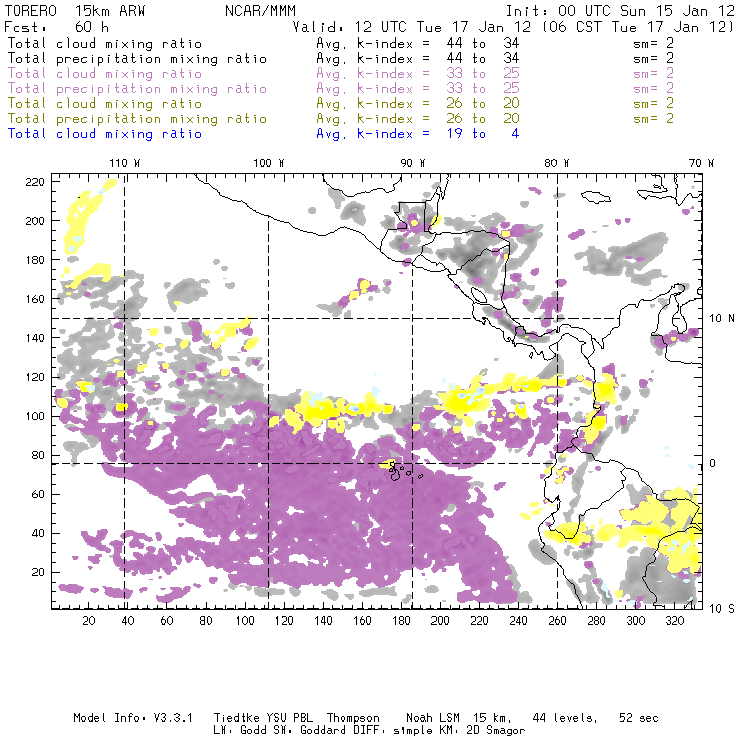Image resolution: width=740 pixels, height=740 pixels.
Task: Click the "44 levels," footer text
Action: 565,718
